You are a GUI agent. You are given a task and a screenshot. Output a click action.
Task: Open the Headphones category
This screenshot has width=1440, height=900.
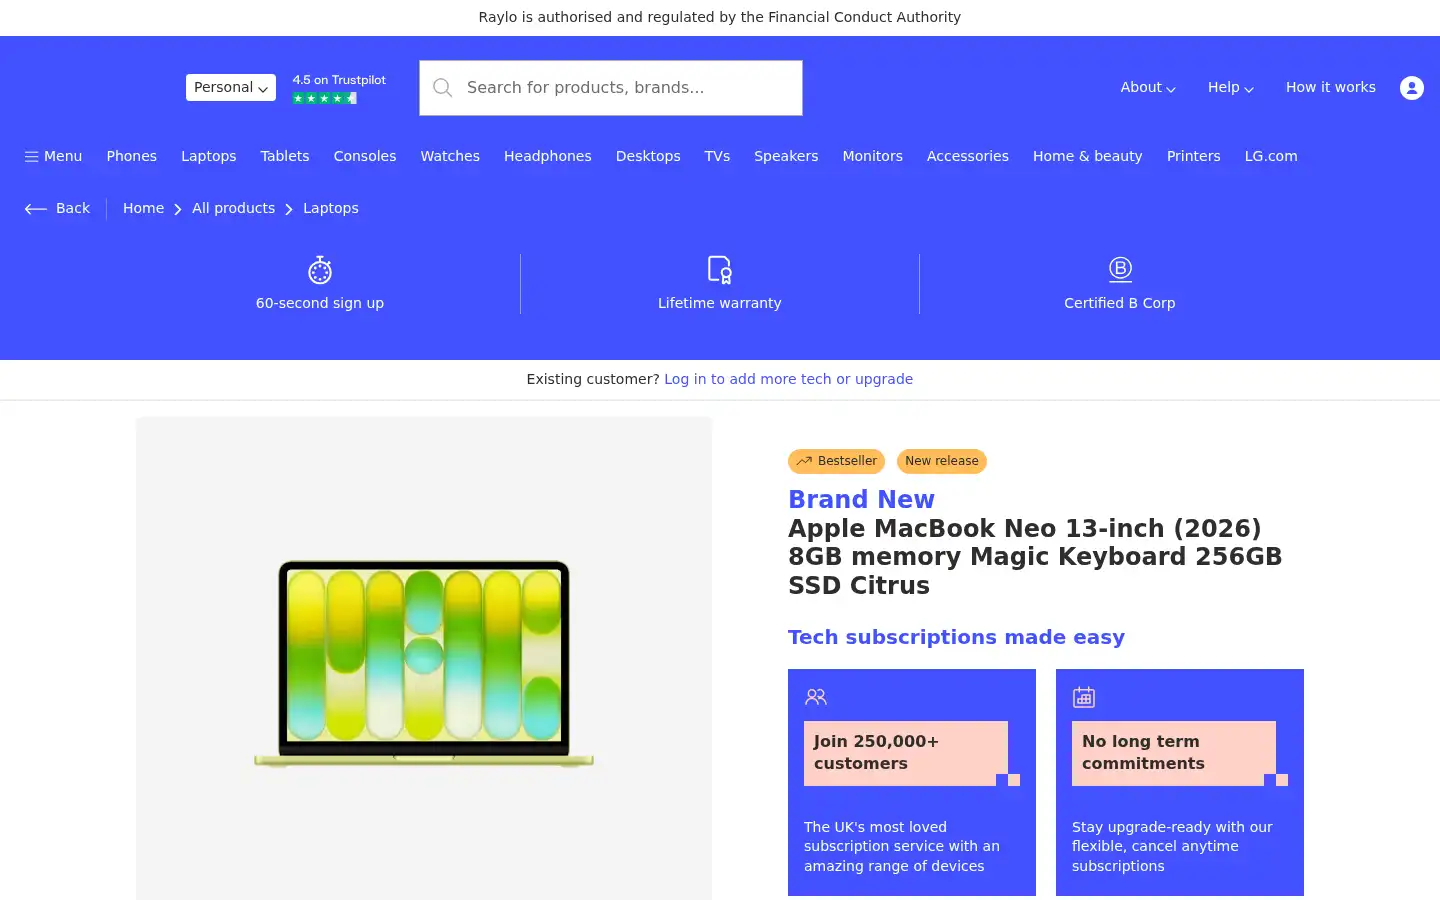coord(548,156)
